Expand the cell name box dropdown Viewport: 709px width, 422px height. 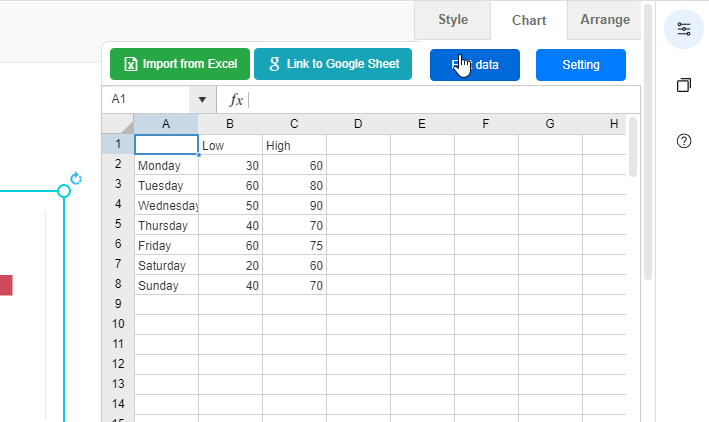click(203, 100)
